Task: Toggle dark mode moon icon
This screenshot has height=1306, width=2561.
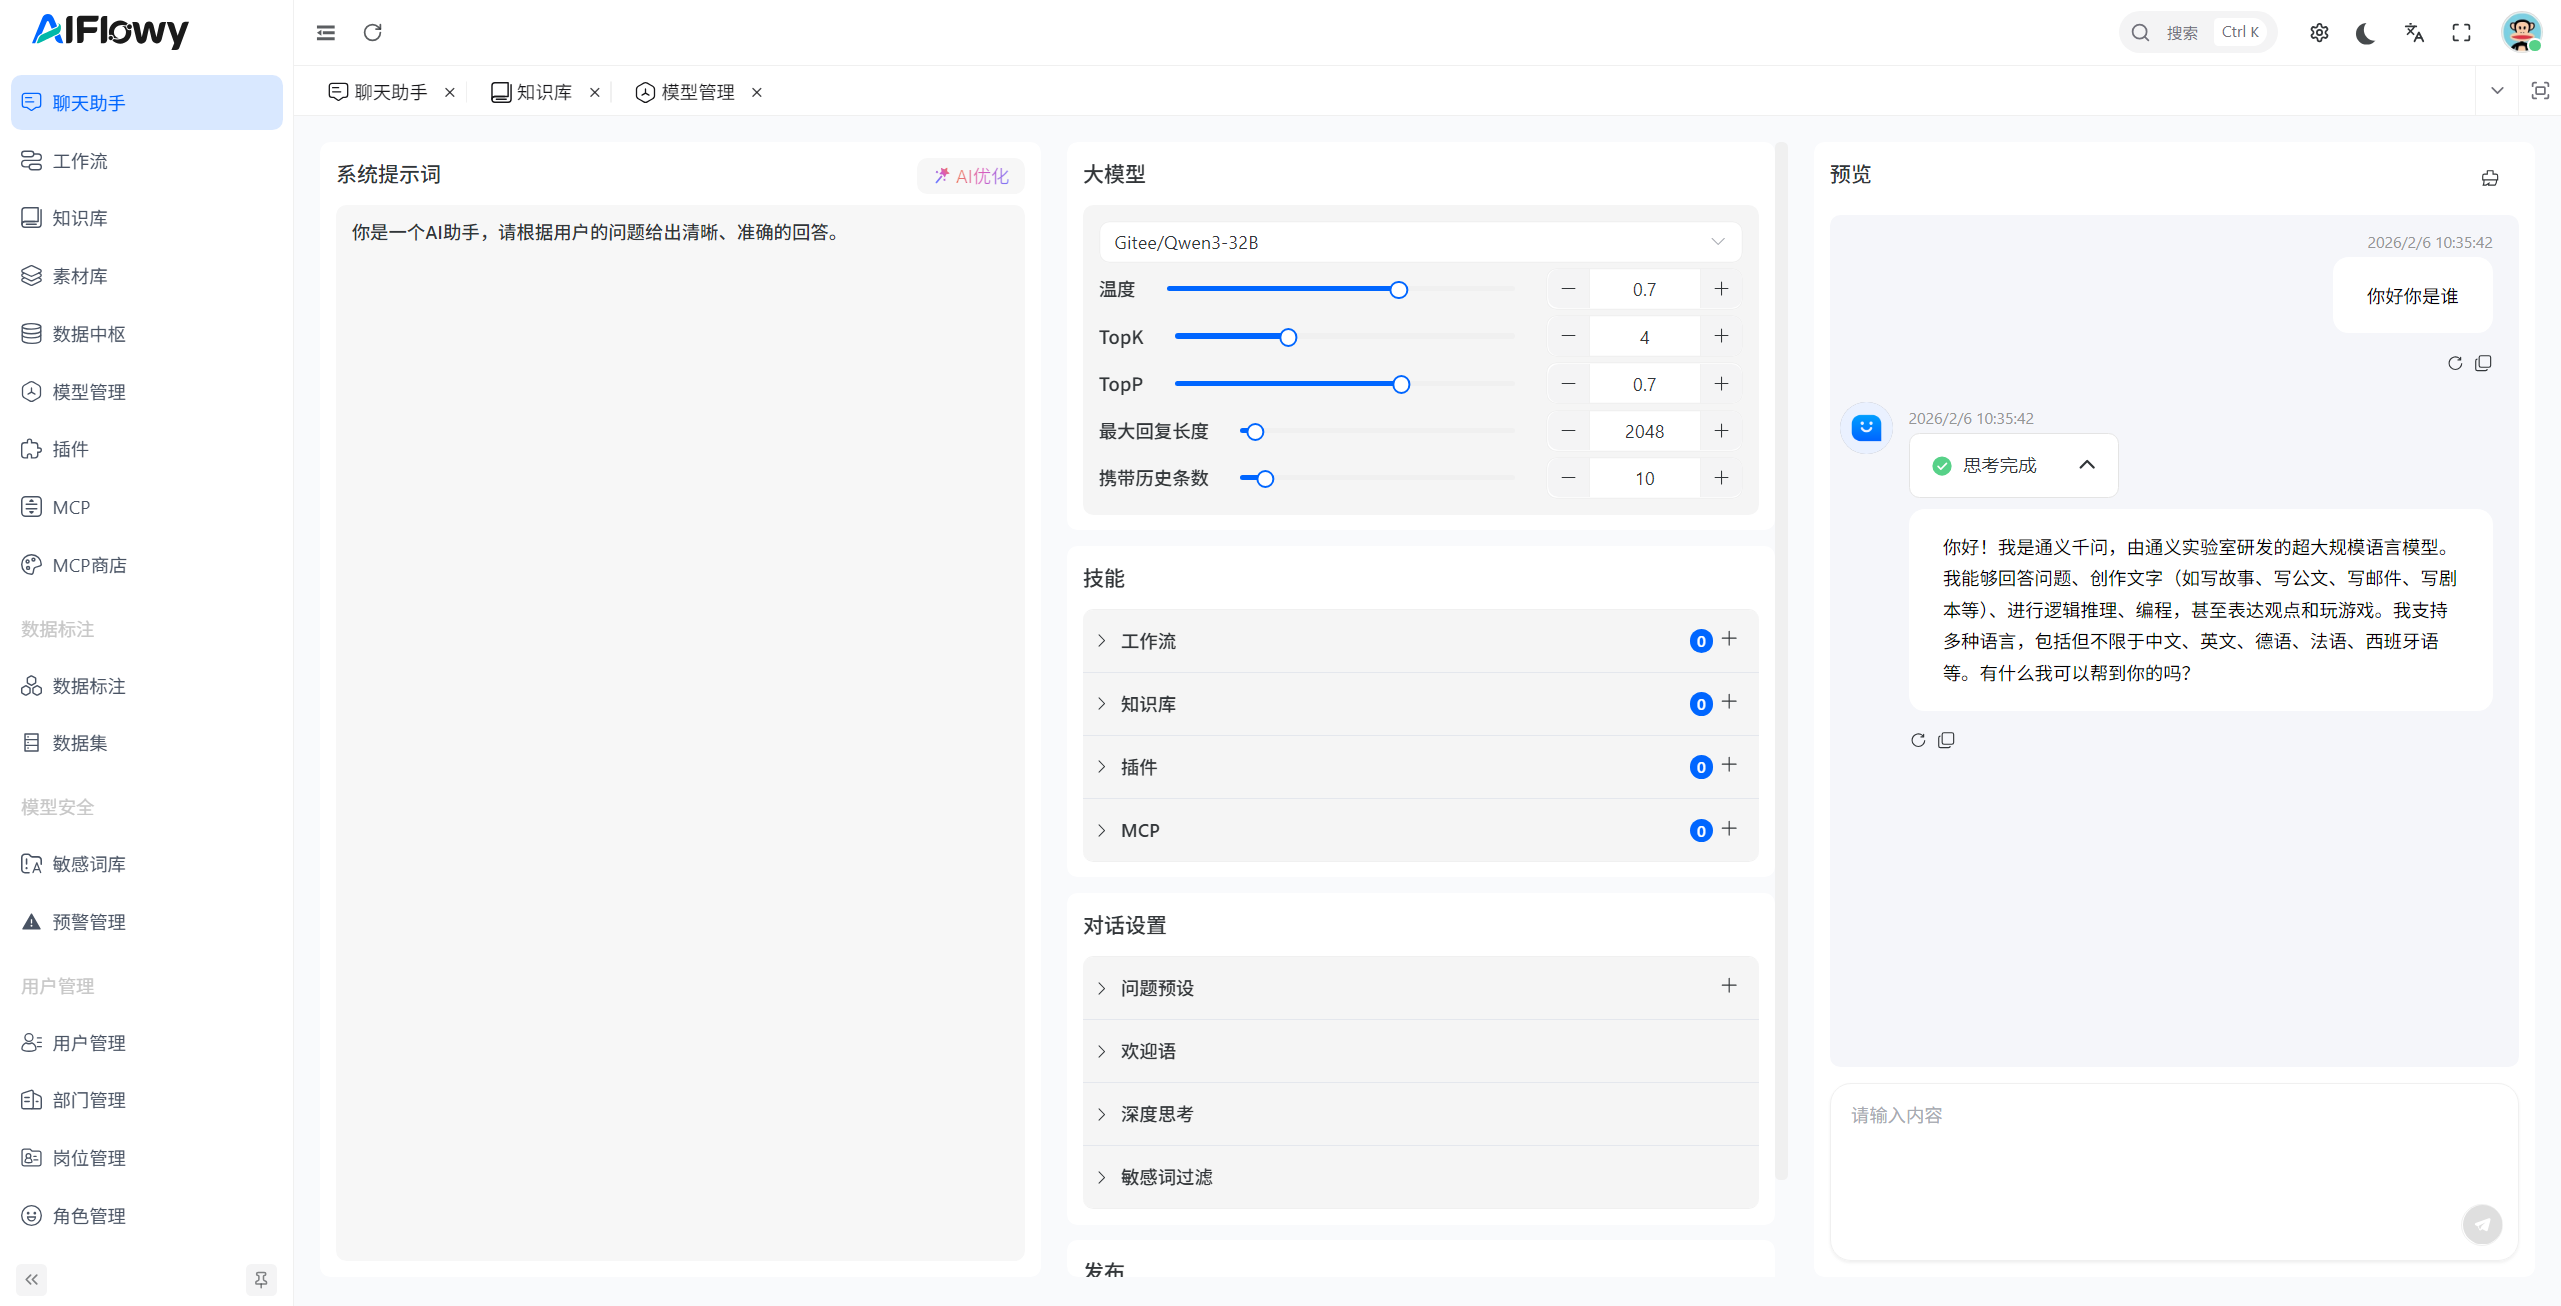Action: 2365,33
